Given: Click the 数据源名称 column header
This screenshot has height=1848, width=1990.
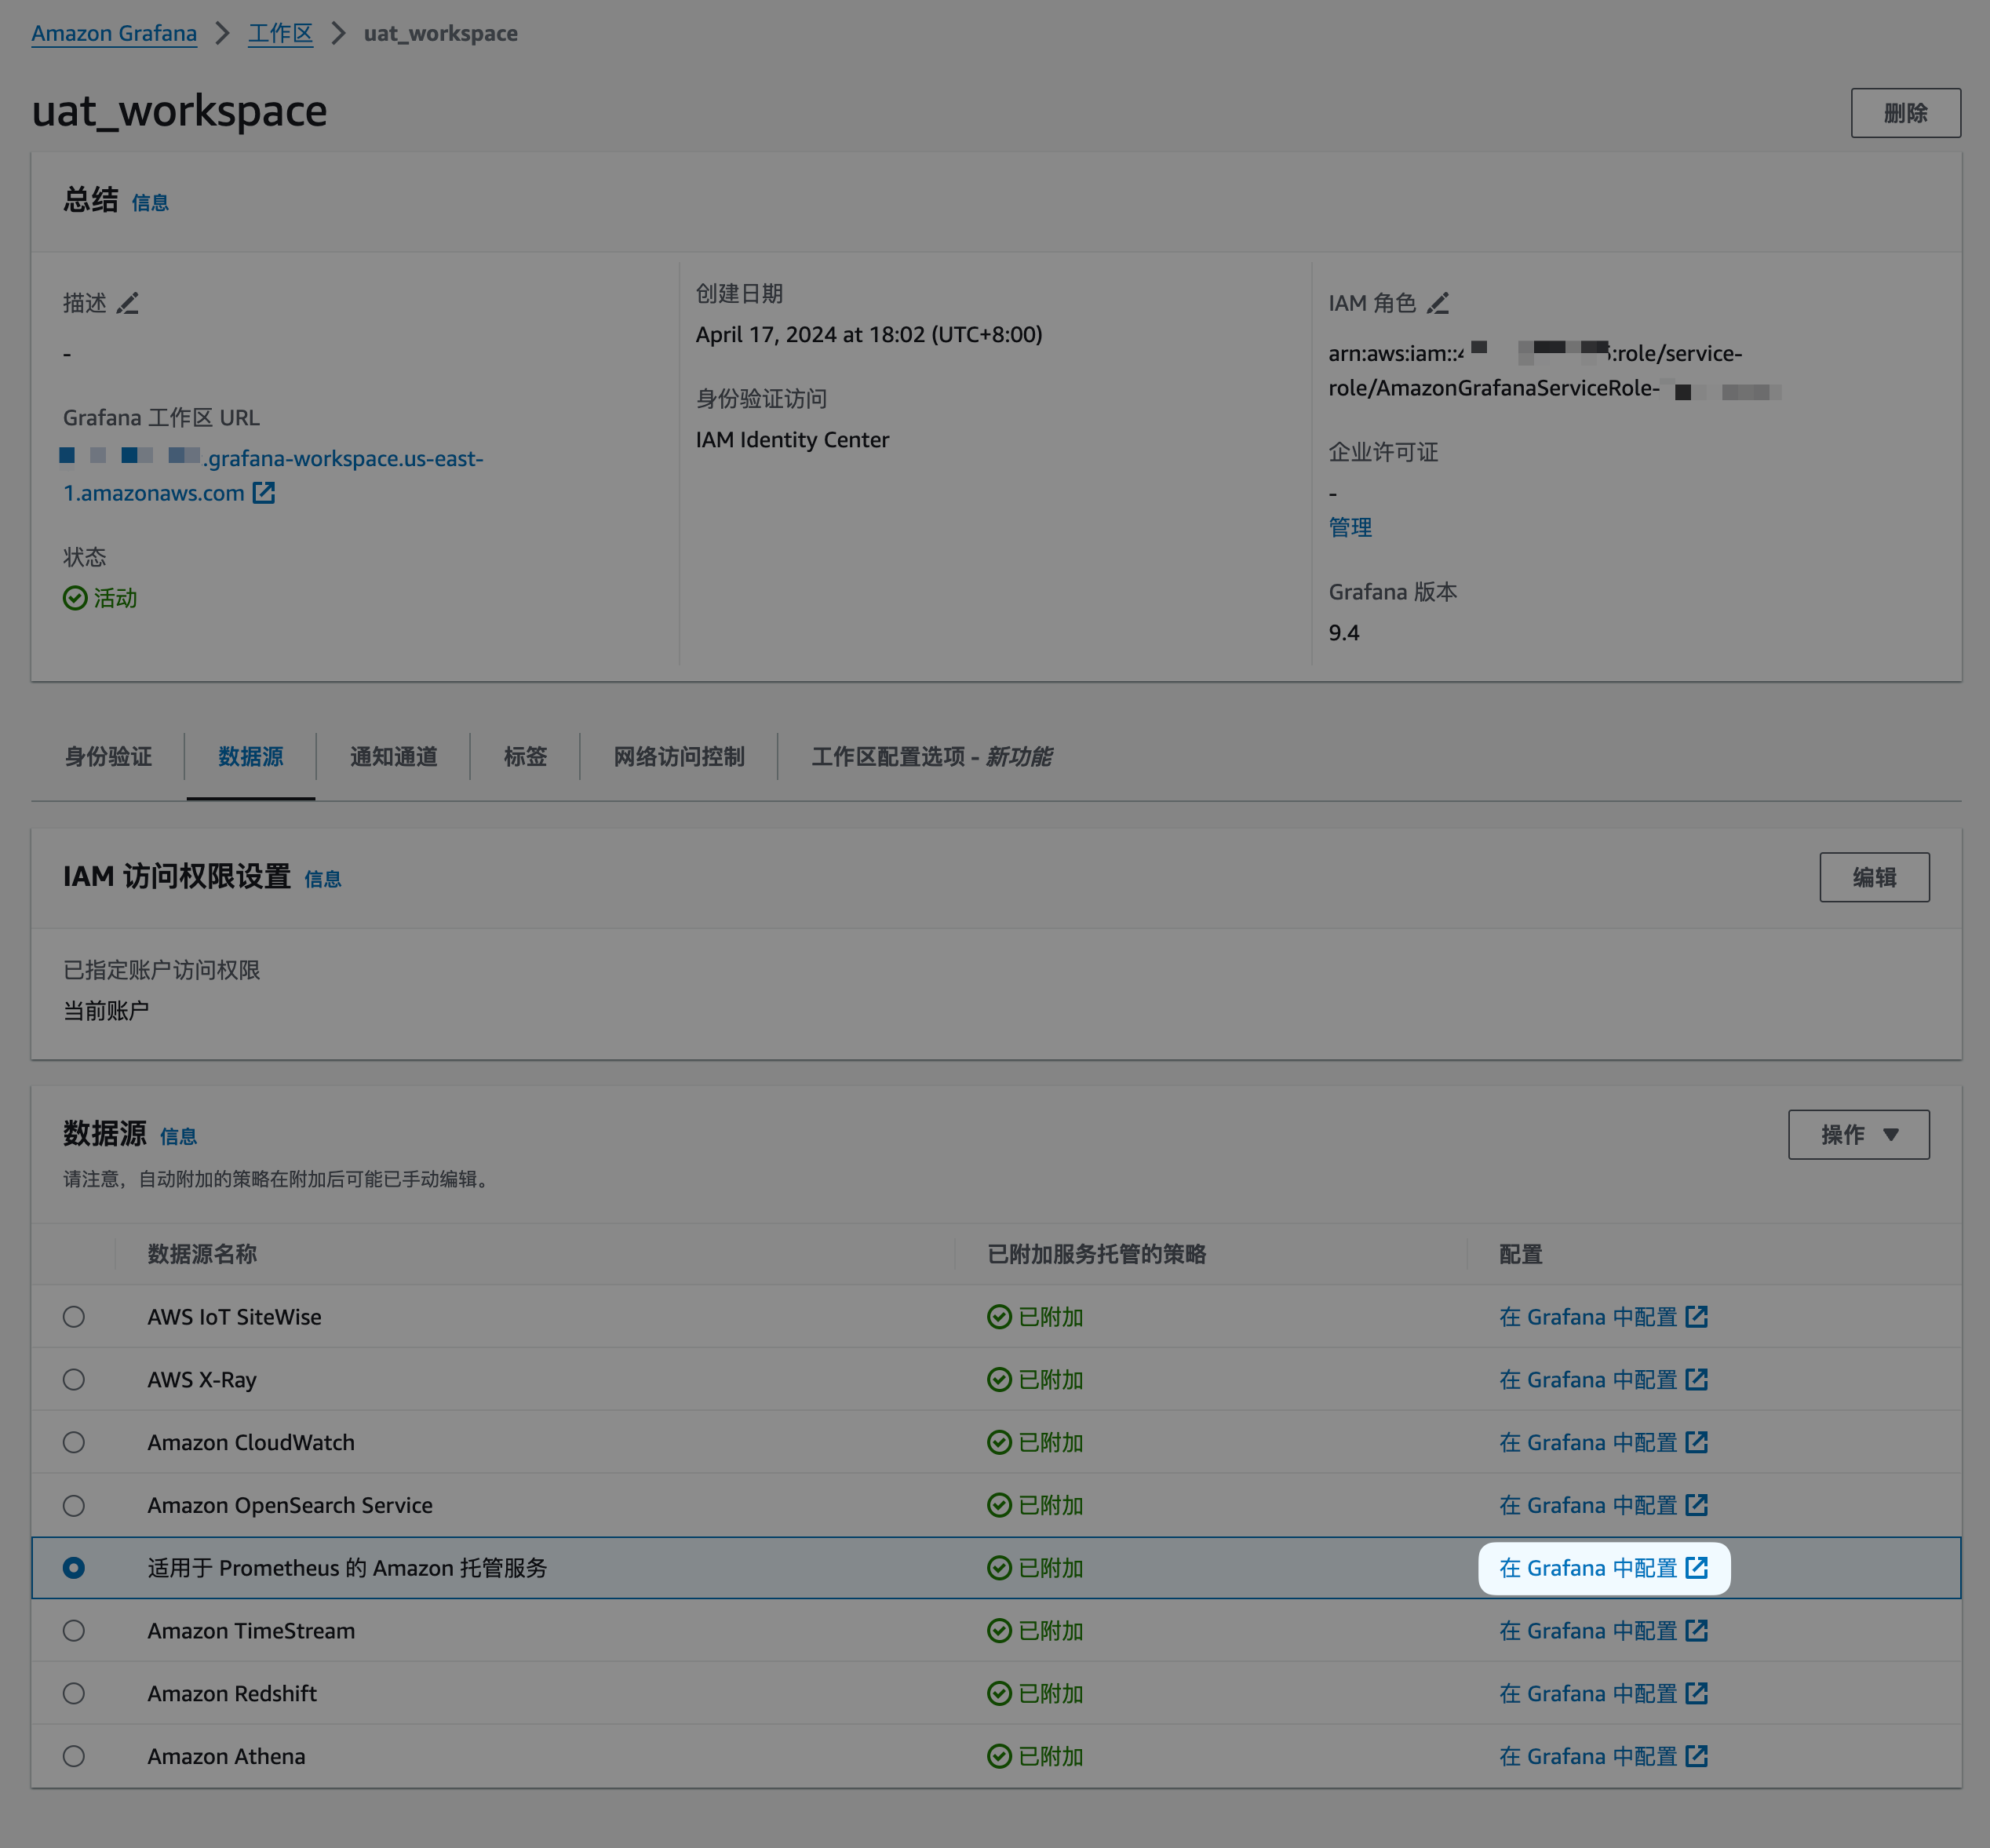Looking at the screenshot, I should click(202, 1254).
